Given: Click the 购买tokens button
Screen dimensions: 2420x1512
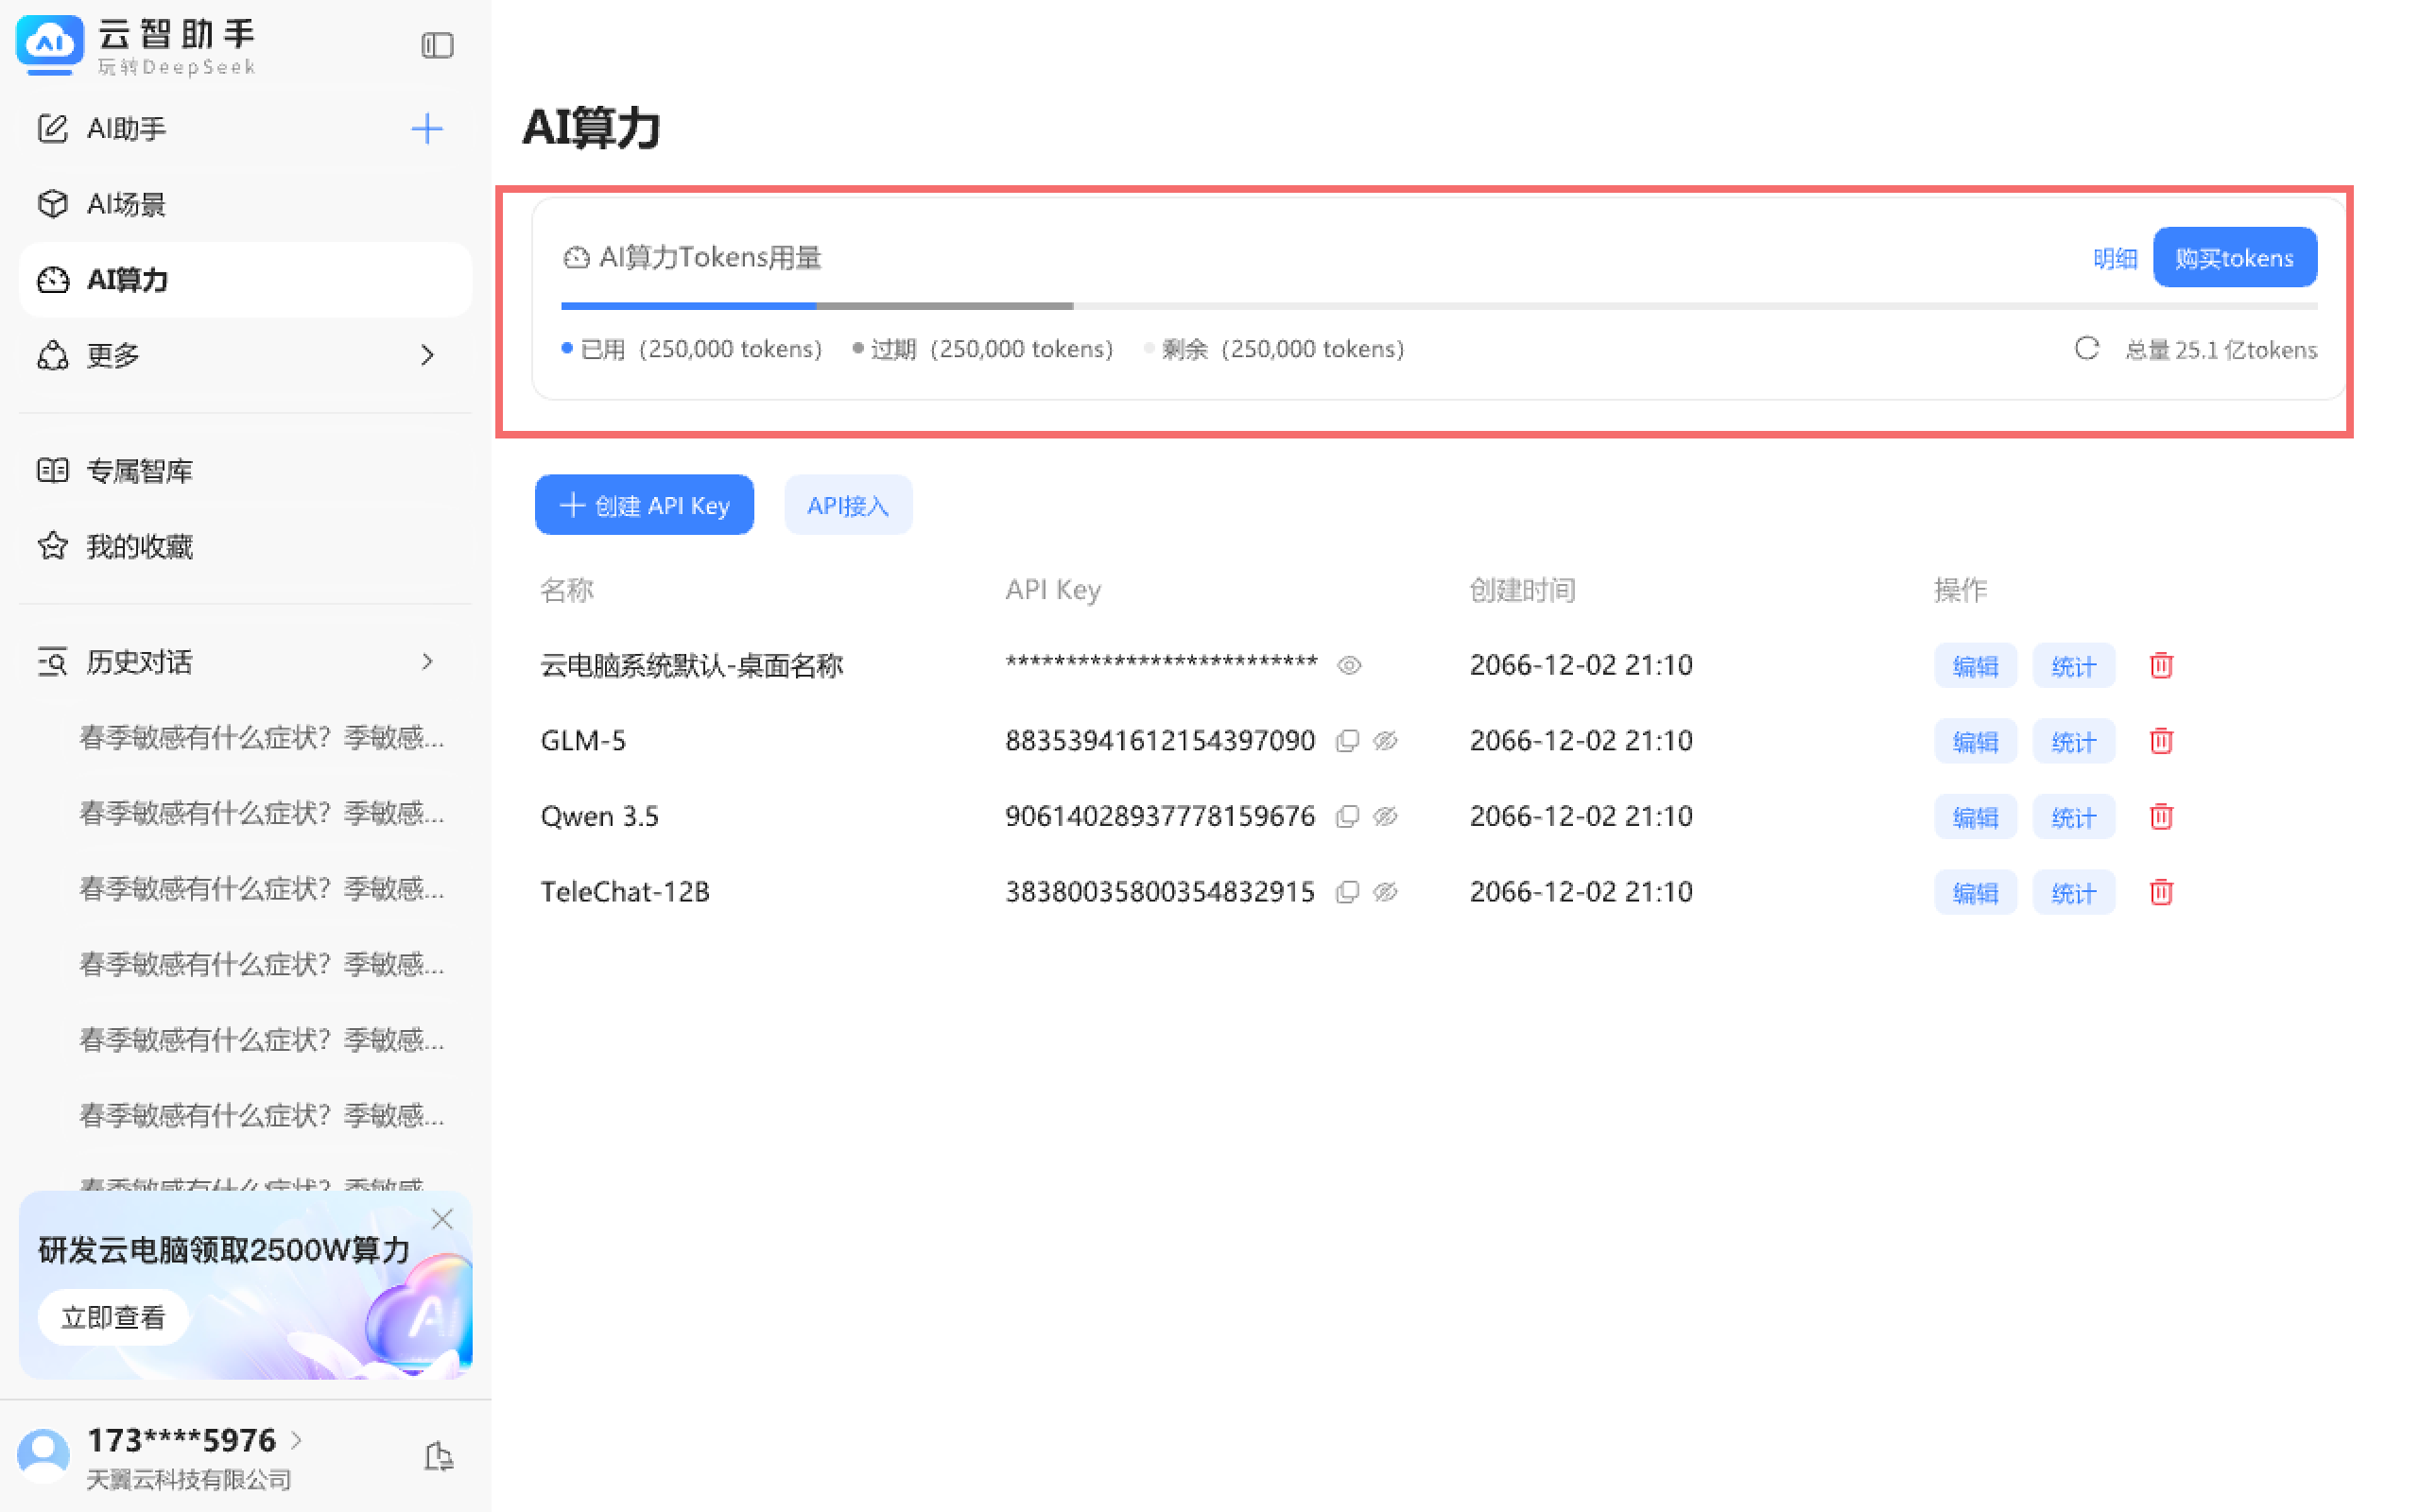Looking at the screenshot, I should click(2233, 258).
